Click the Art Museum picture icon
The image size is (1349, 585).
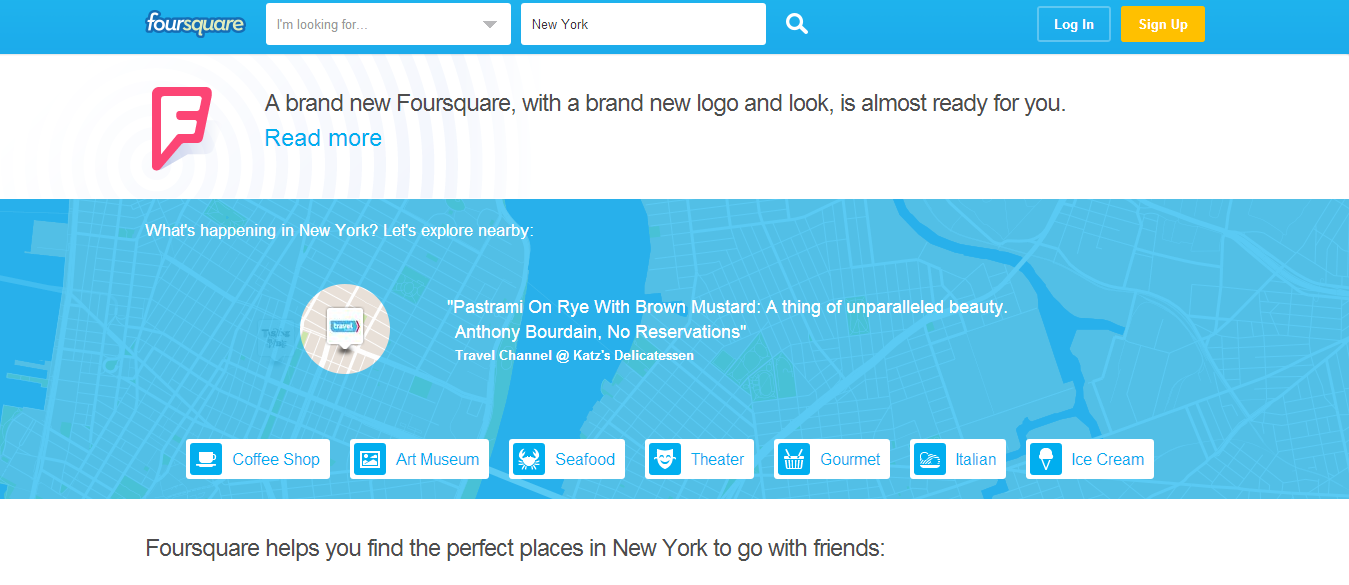point(370,459)
